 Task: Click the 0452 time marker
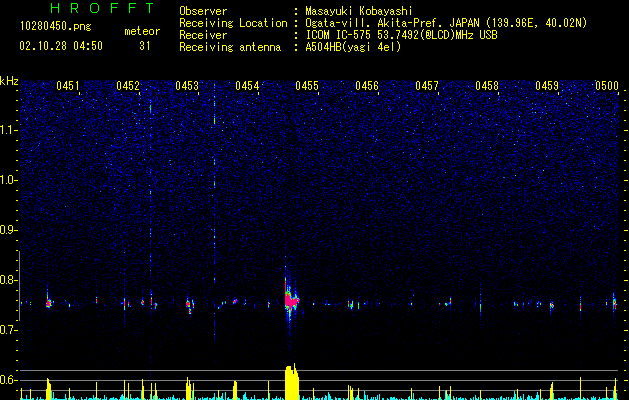(x=128, y=85)
